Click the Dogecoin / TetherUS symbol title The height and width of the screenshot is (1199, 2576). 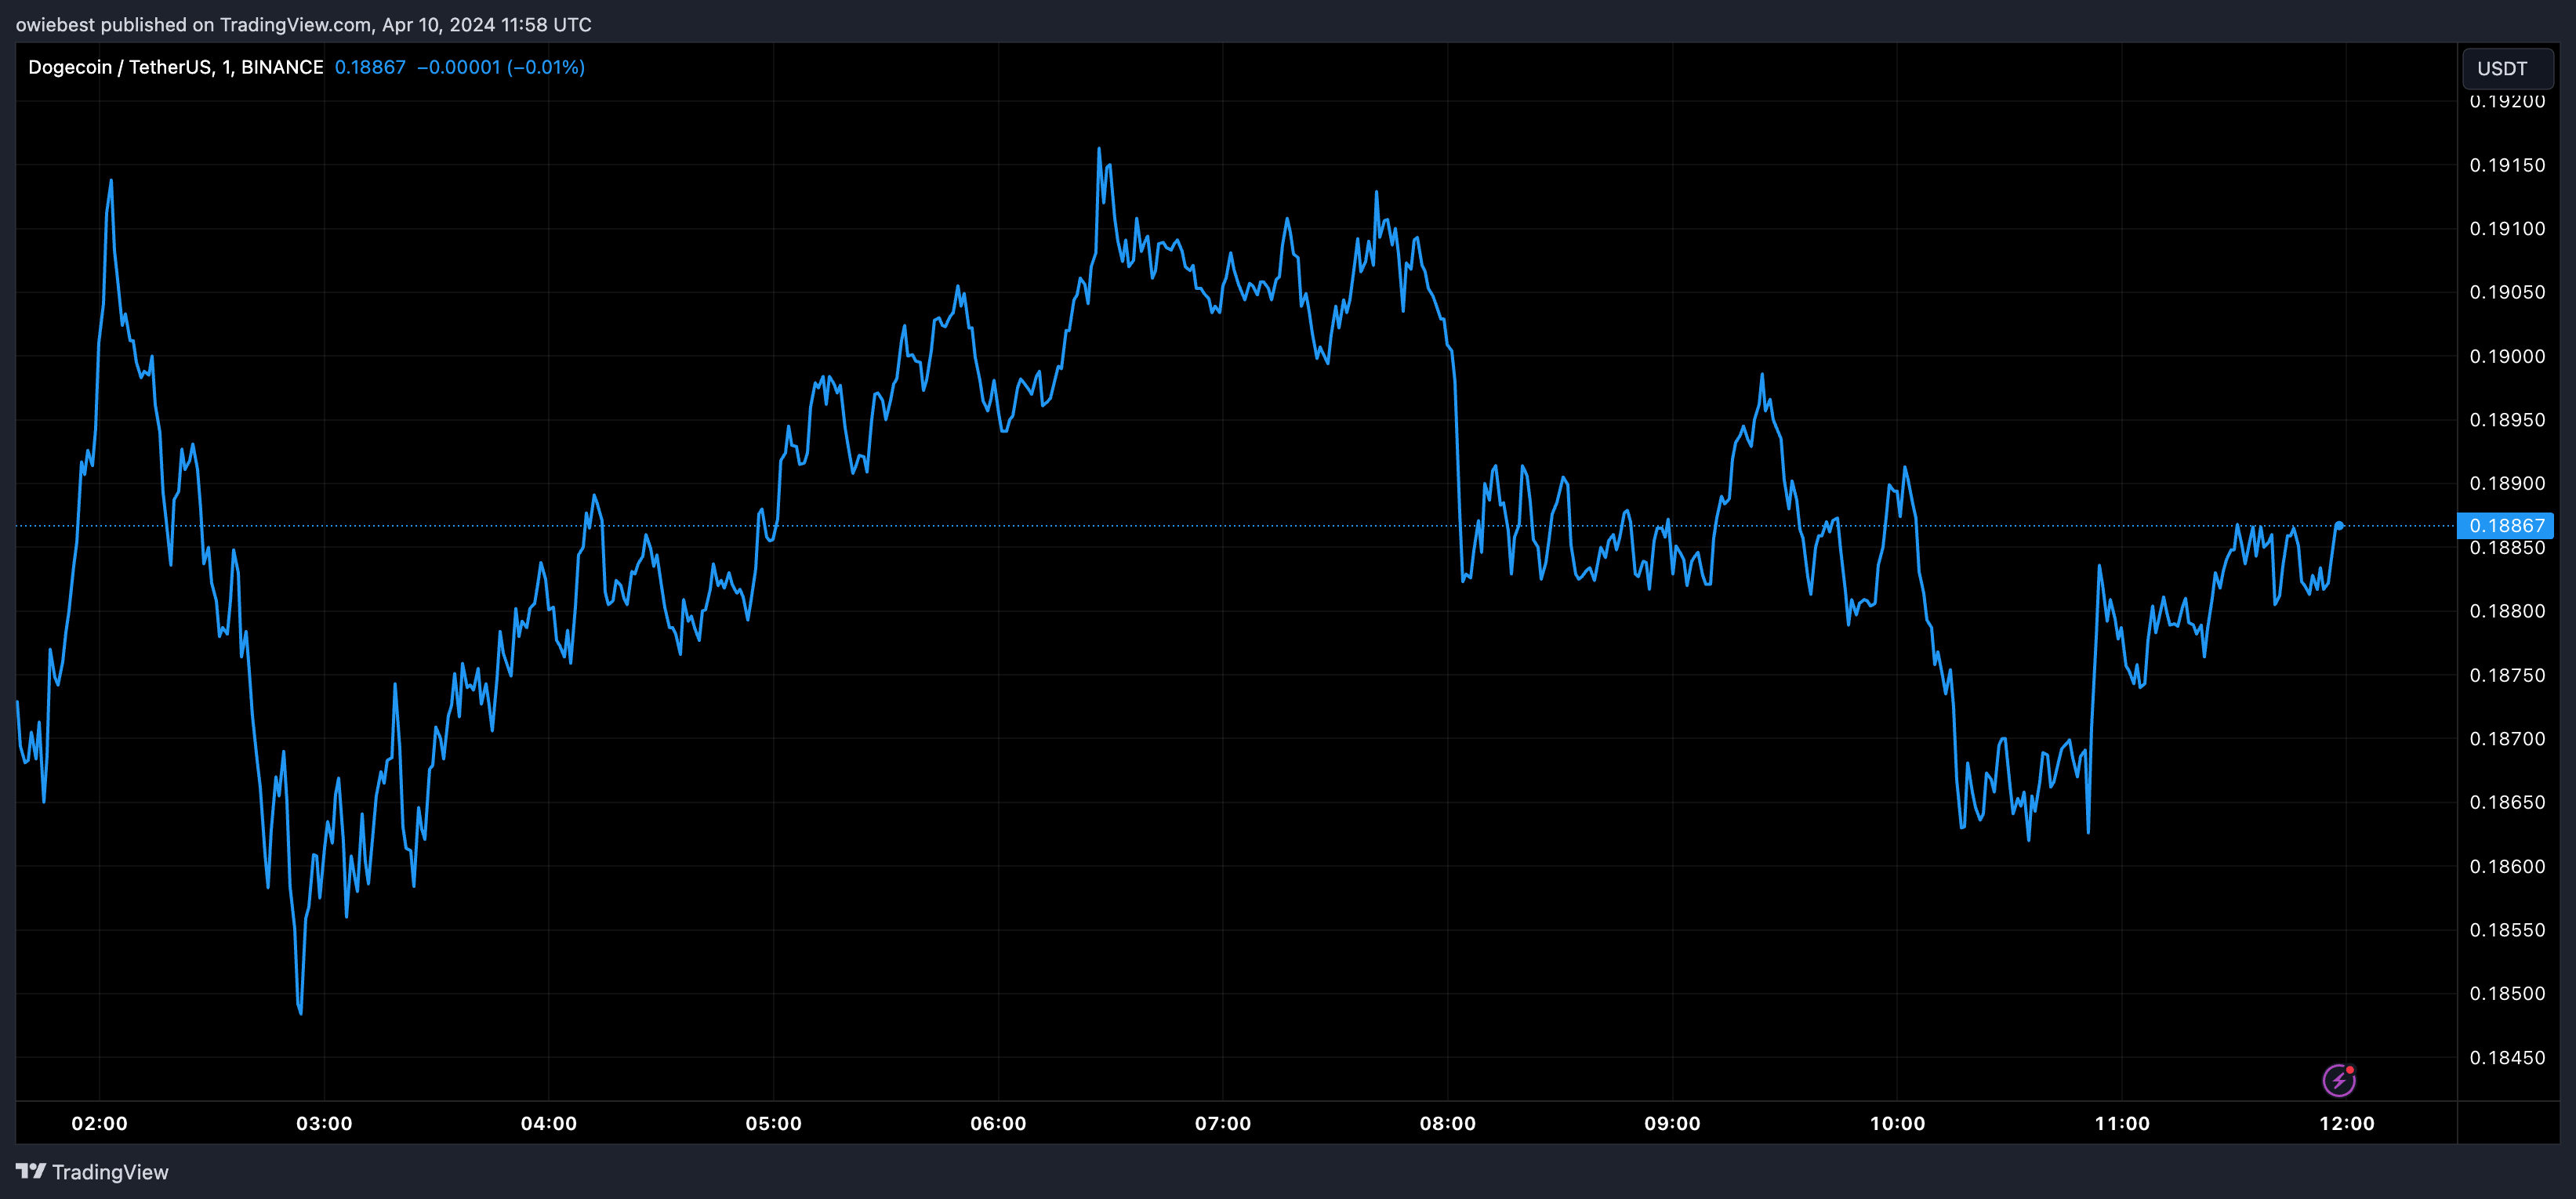(120, 67)
